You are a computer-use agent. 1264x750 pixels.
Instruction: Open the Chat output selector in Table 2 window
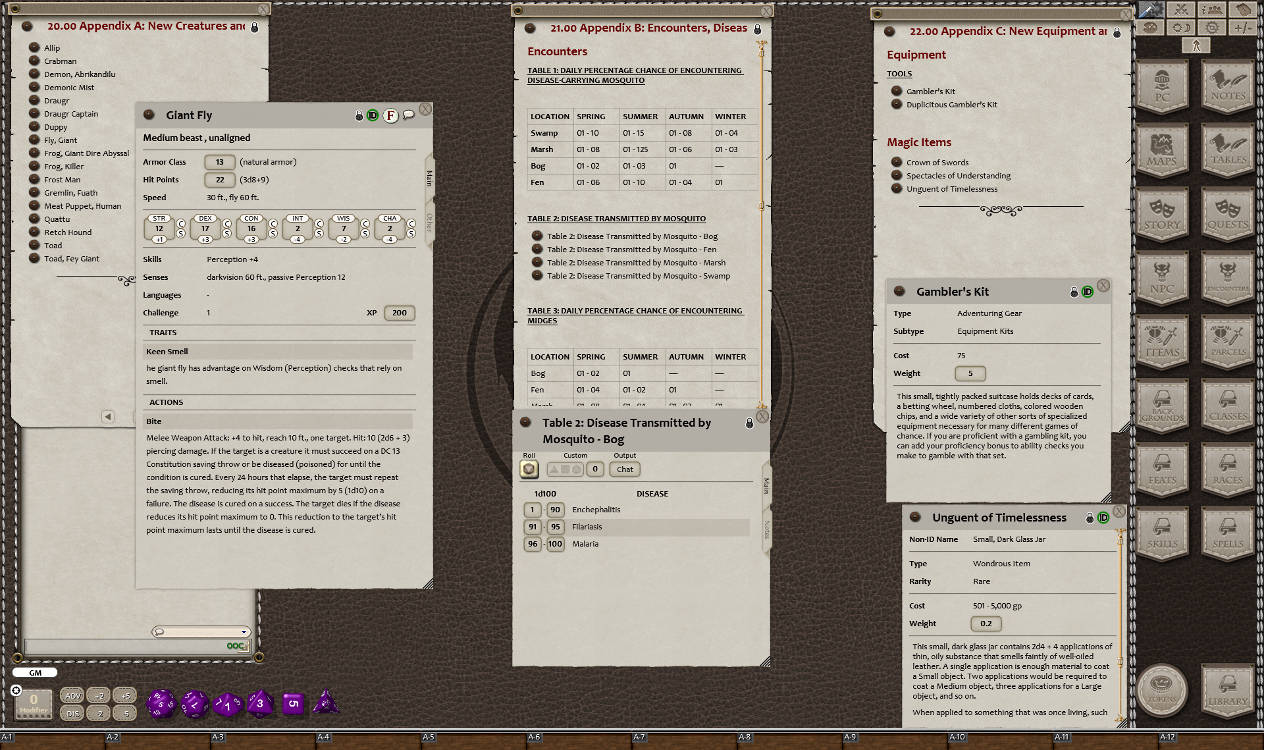tap(623, 469)
